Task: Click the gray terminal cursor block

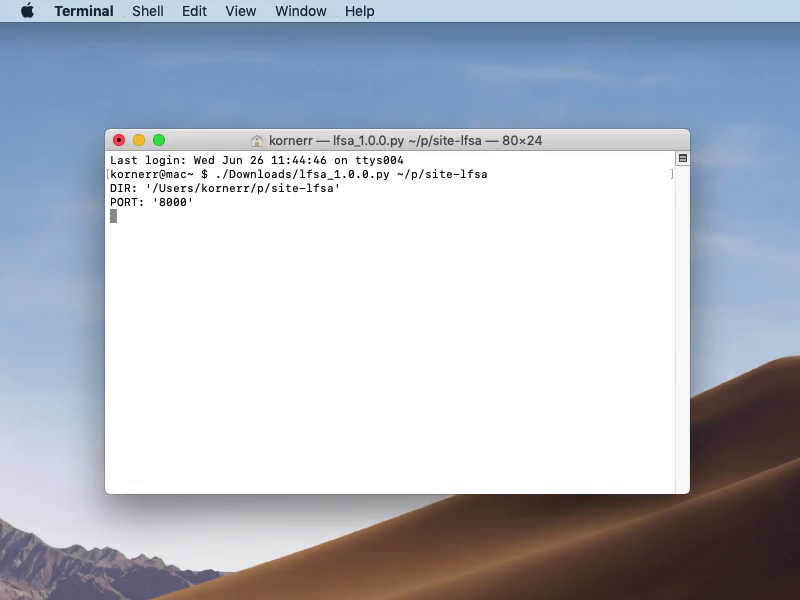Action: pyautogui.click(x=113, y=216)
